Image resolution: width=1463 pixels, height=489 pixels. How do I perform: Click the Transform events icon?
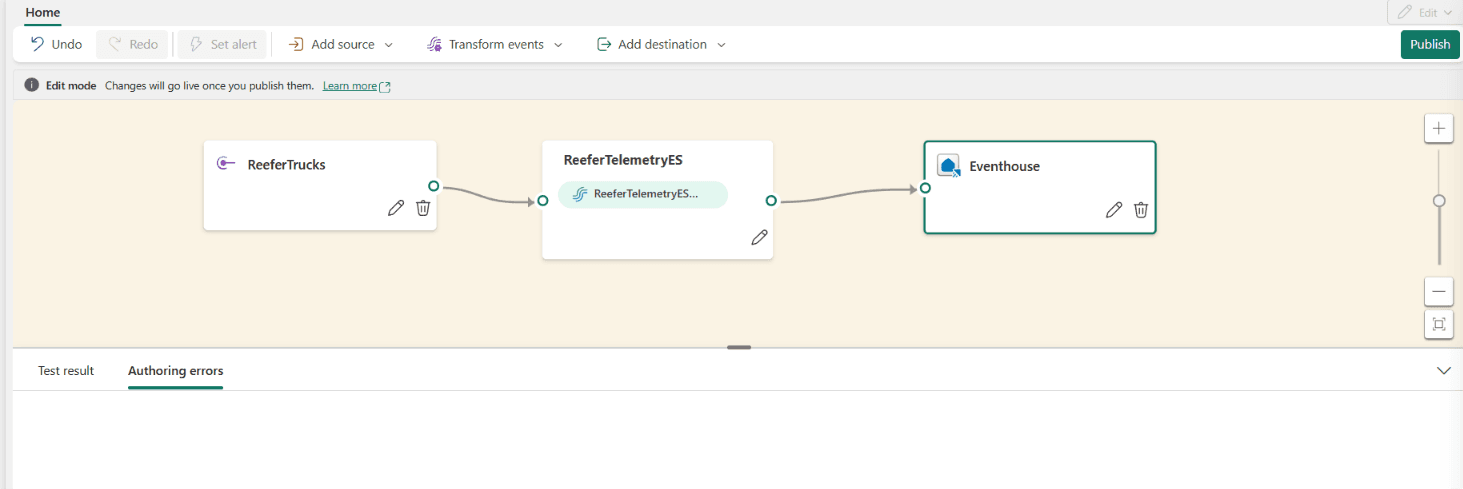tap(434, 44)
